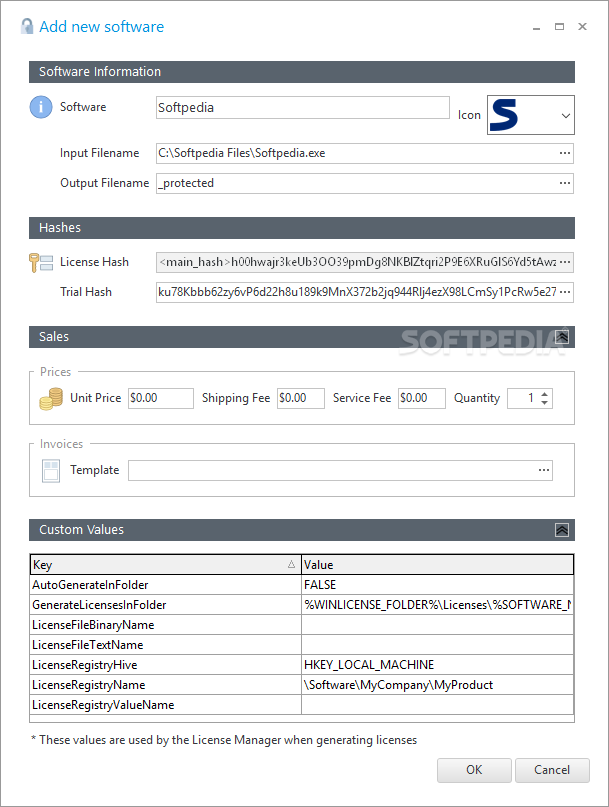Confirm with the OK button
609x807 pixels.
point(474,770)
